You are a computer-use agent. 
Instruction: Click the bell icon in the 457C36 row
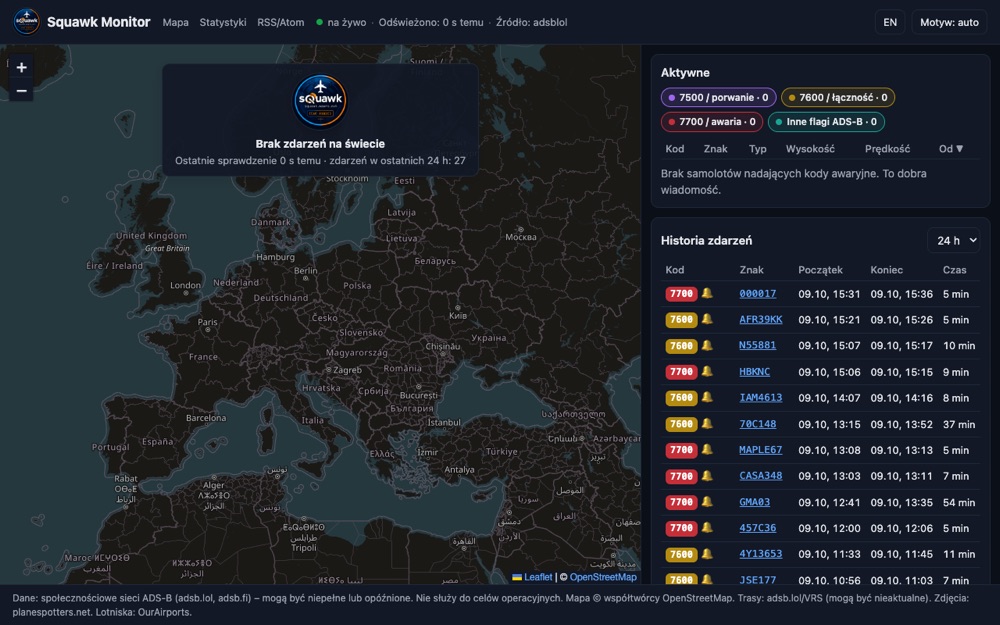click(707, 528)
